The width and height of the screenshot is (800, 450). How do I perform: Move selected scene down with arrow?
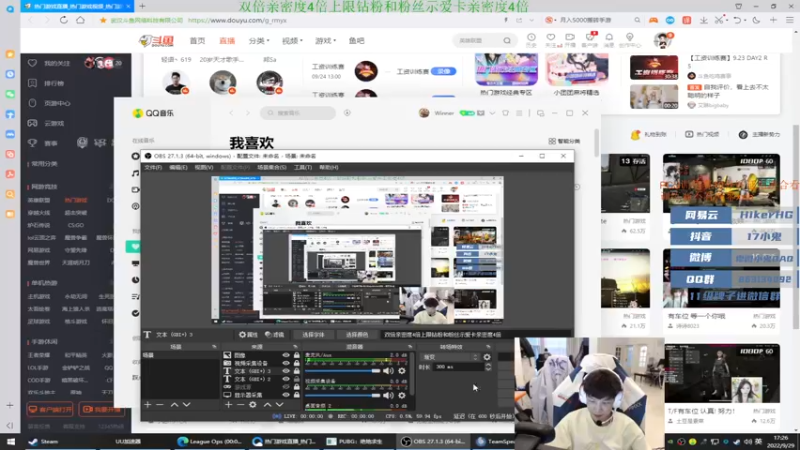pyautogui.click(x=187, y=405)
